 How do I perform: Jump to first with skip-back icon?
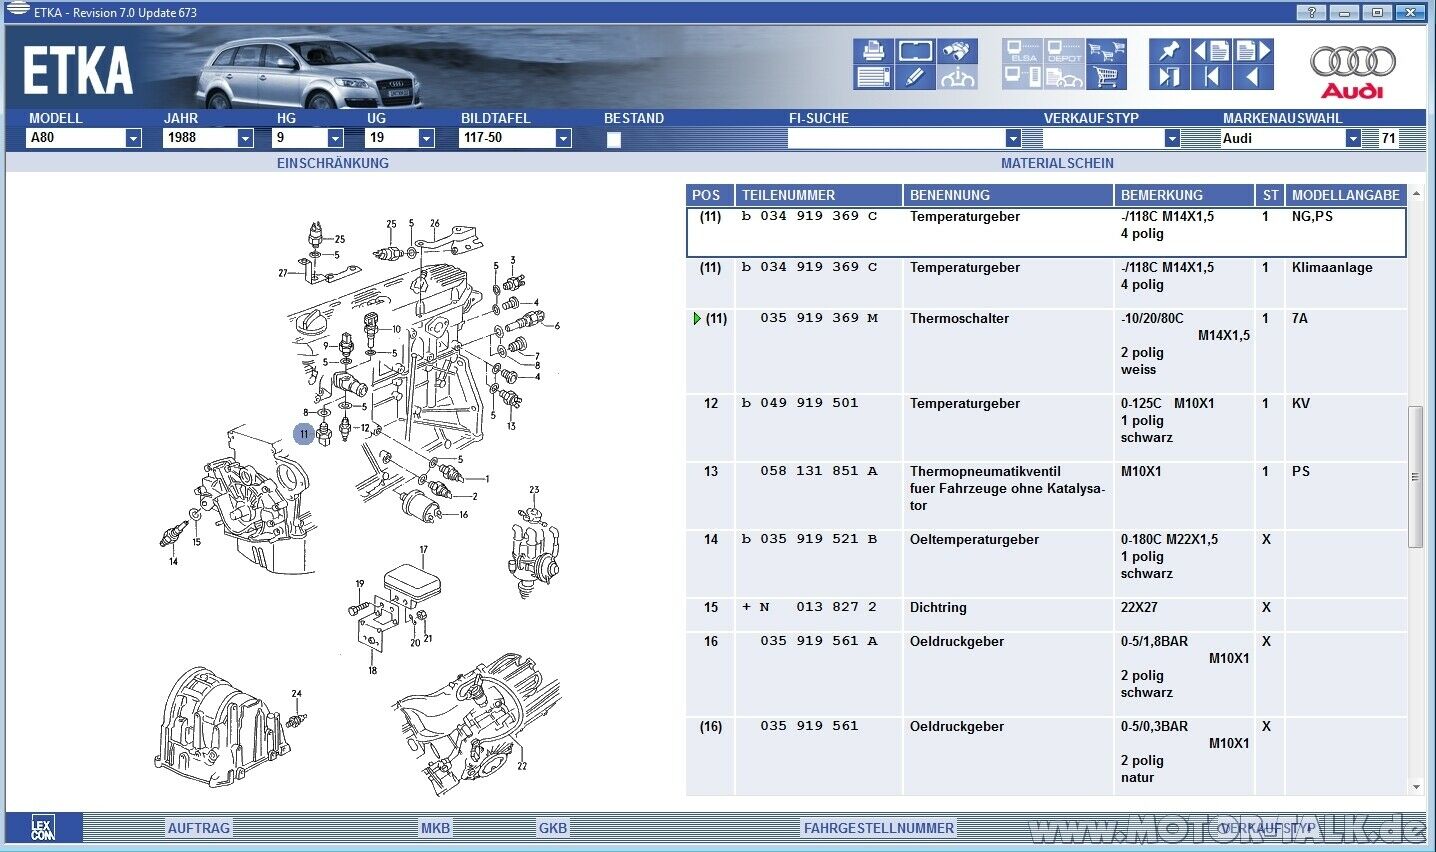pyautogui.click(x=1211, y=77)
